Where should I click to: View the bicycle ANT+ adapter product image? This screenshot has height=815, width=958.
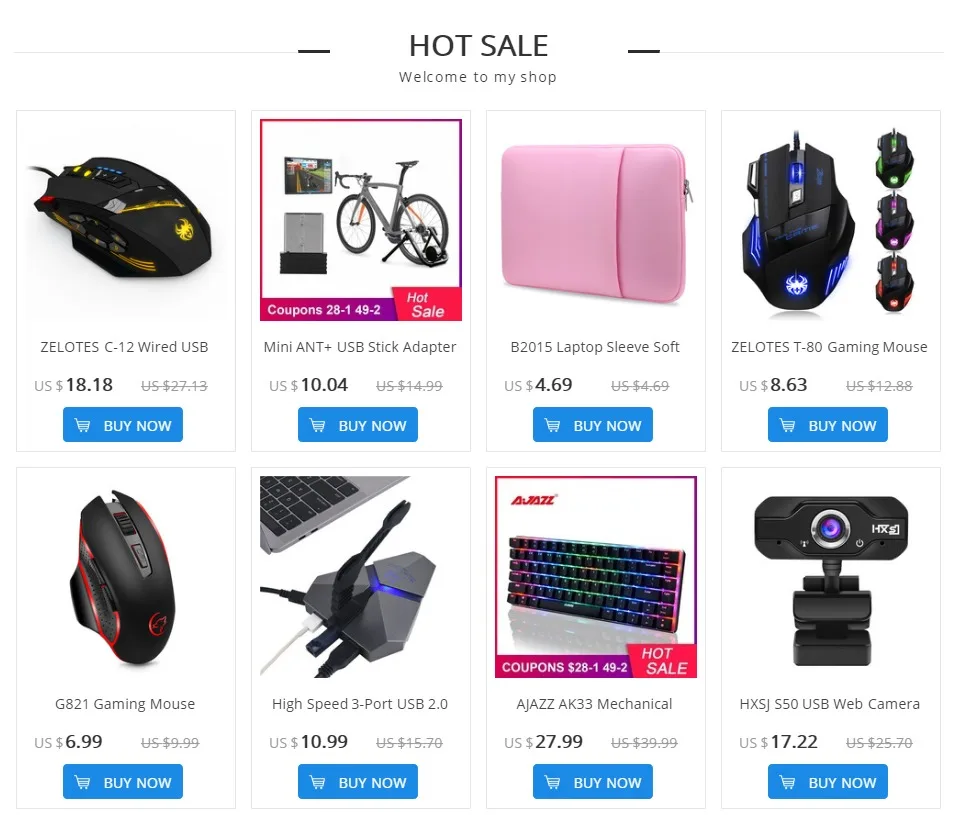[x=361, y=220]
